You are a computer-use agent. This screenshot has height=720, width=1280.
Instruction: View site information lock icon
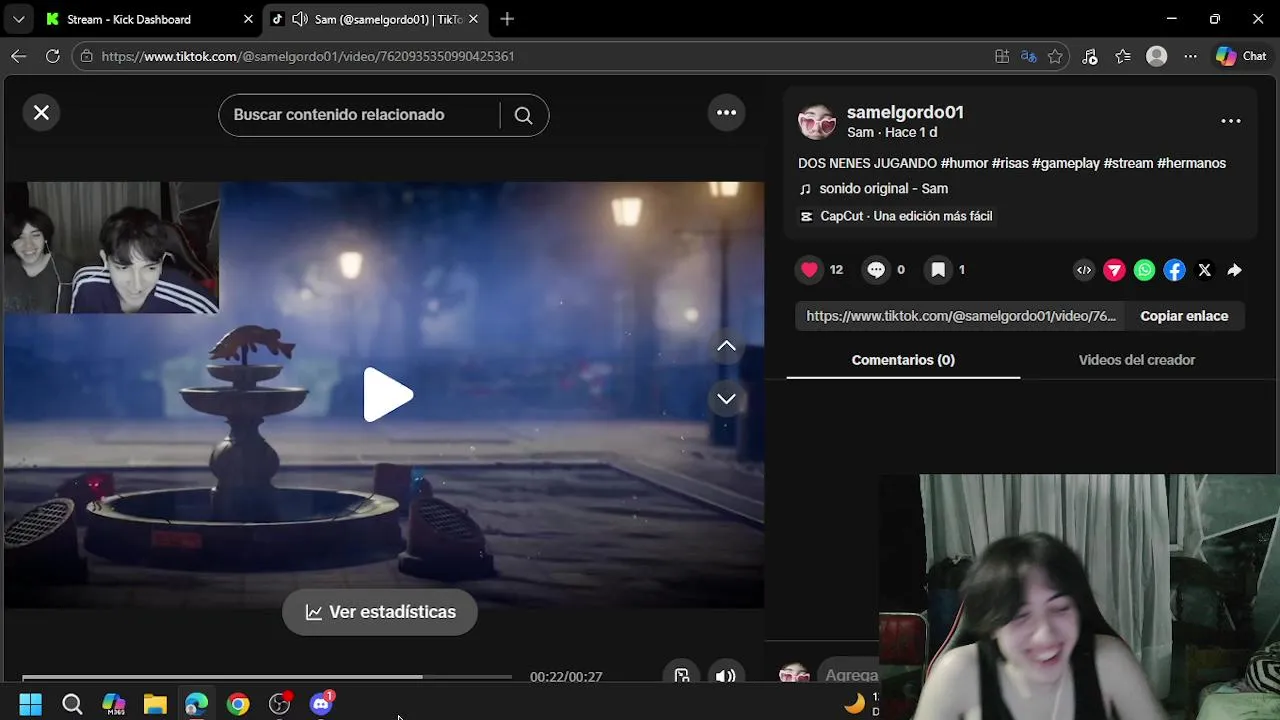pyautogui.click(x=87, y=56)
